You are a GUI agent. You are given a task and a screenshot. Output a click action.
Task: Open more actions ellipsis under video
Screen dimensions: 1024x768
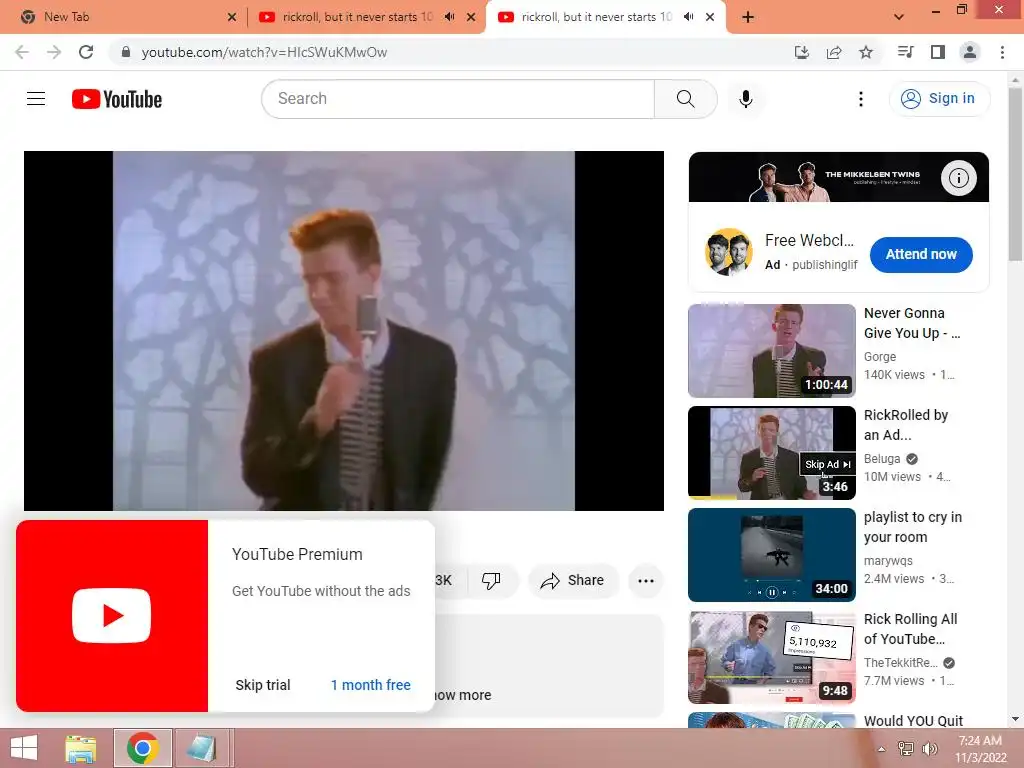pos(646,580)
